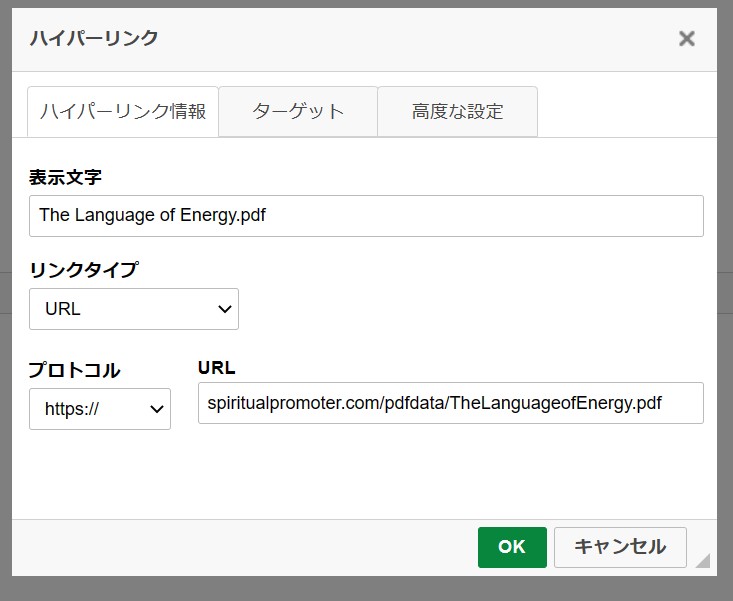This screenshot has width=733, height=601.
Task: Click the 表示文字 text field
Action: [x=366, y=216]
